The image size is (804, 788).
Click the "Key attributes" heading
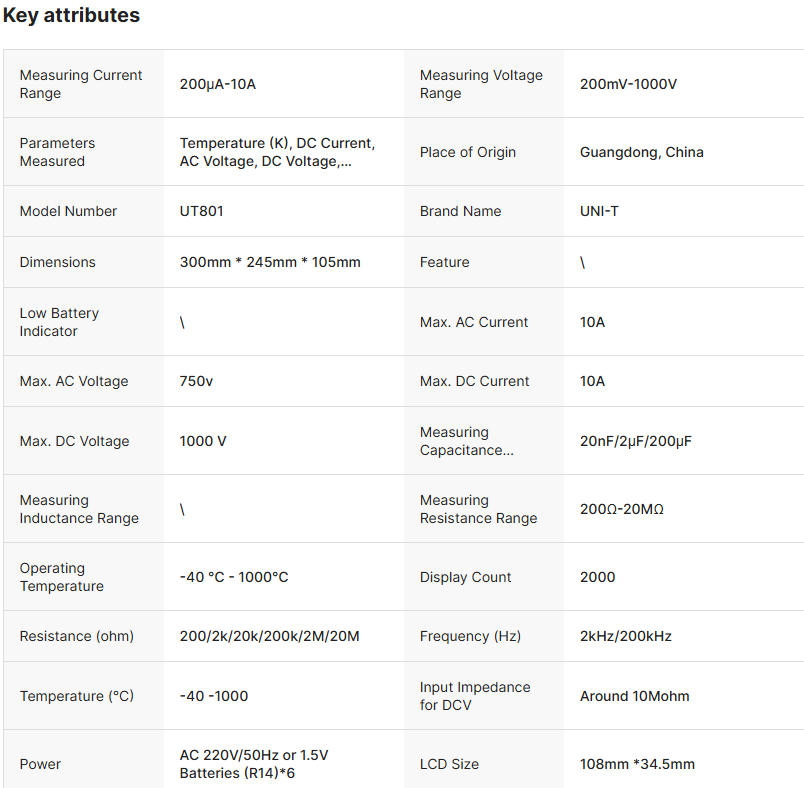(x=71, y=16)
